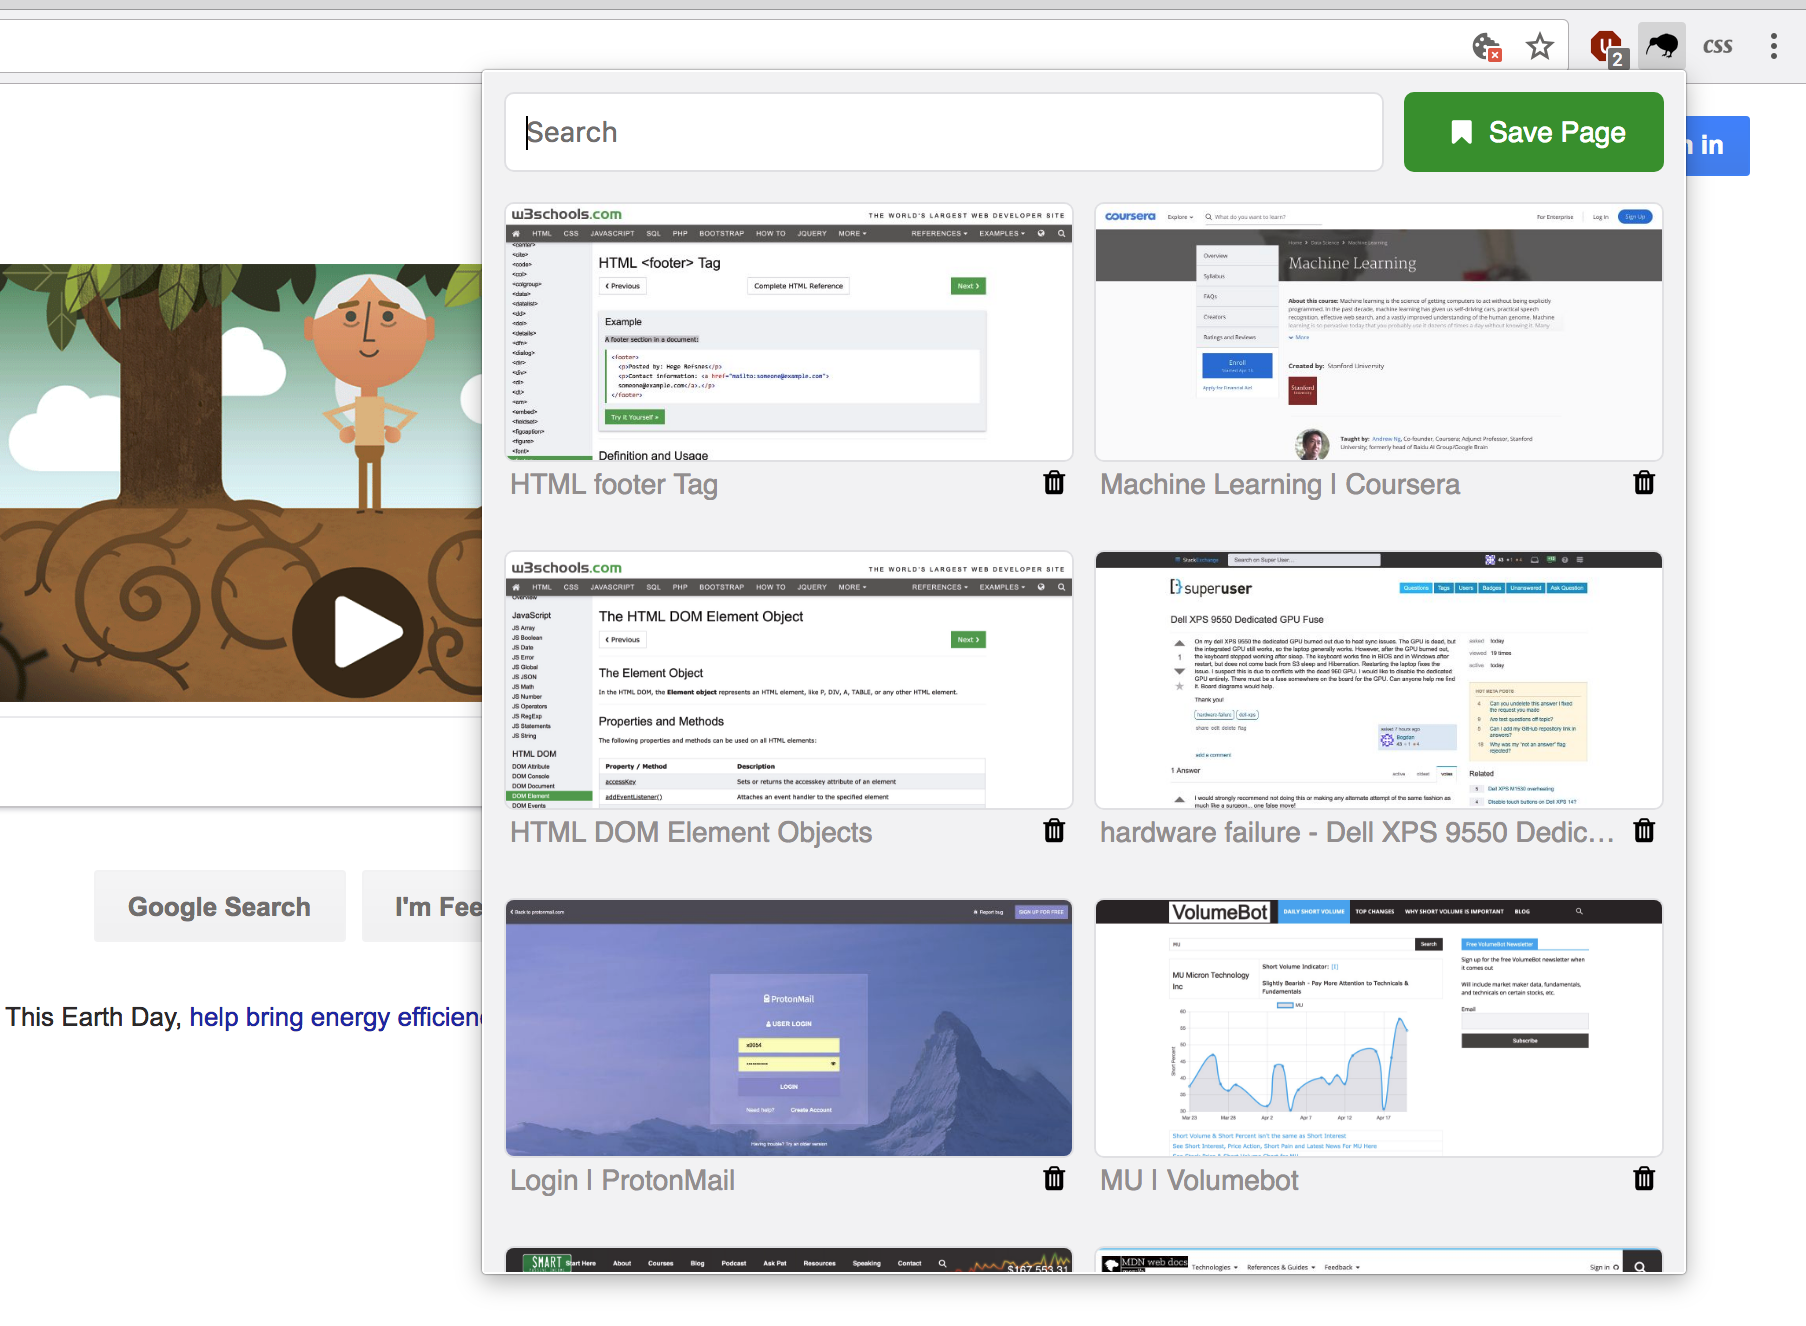Viewport: 1806px width, 1326px height.
Task: Open the 'HTML DOM Element Objects' title
Action: [691, 833]
